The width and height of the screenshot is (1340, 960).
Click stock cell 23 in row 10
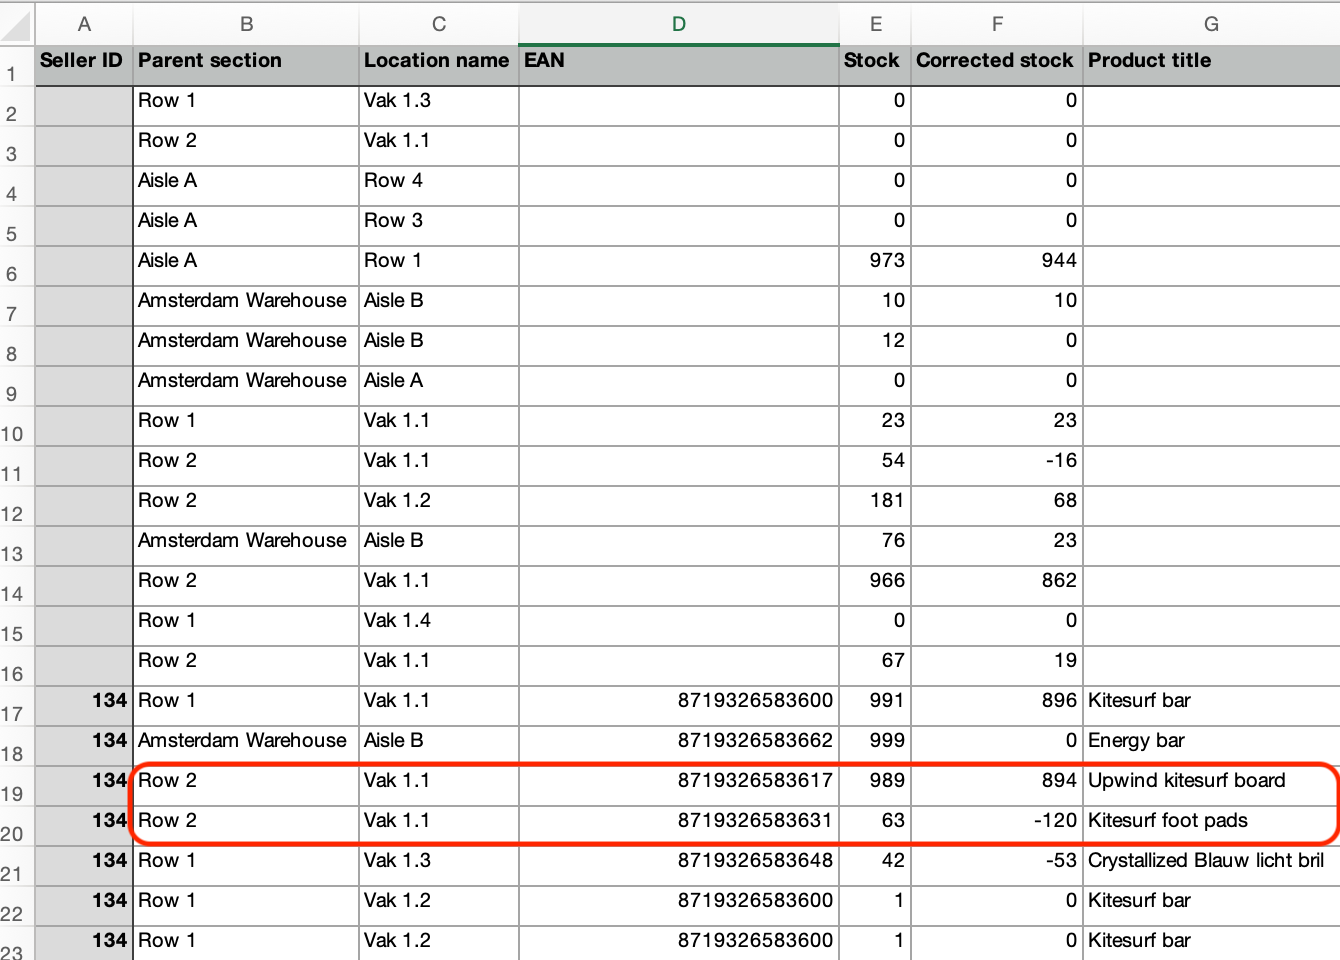pyautogui.click(x=875, y=426)
